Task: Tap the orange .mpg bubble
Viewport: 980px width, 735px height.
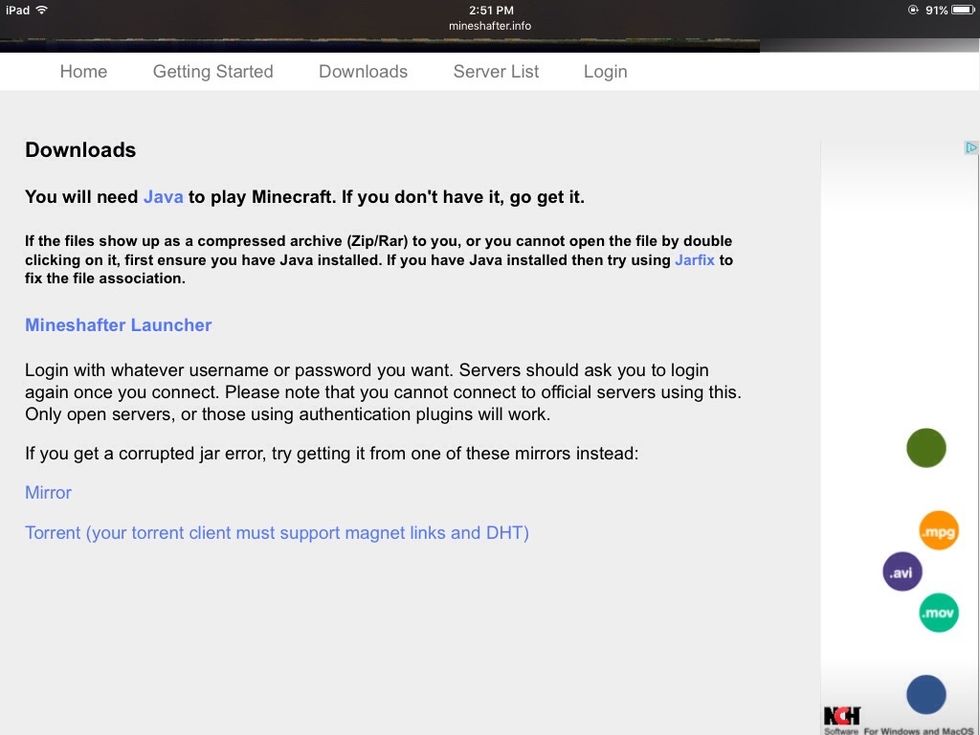Action: [938, 531]
